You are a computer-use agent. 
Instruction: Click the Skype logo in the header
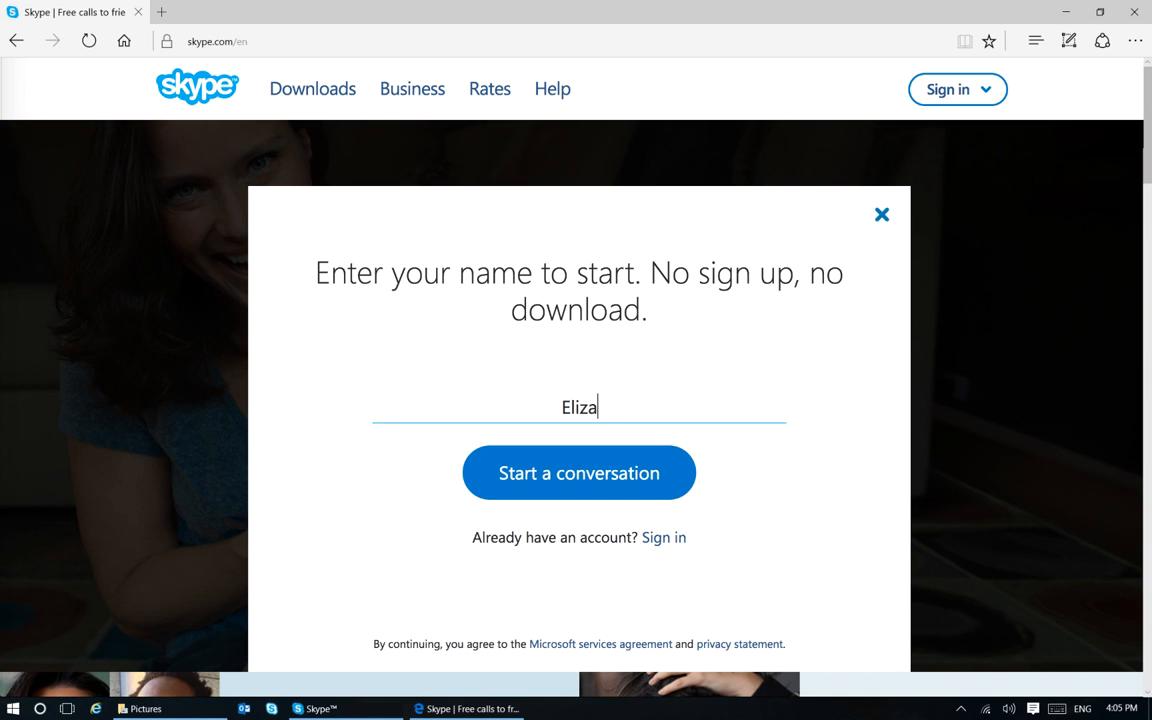pyautogui.click(x=197, y=87)
